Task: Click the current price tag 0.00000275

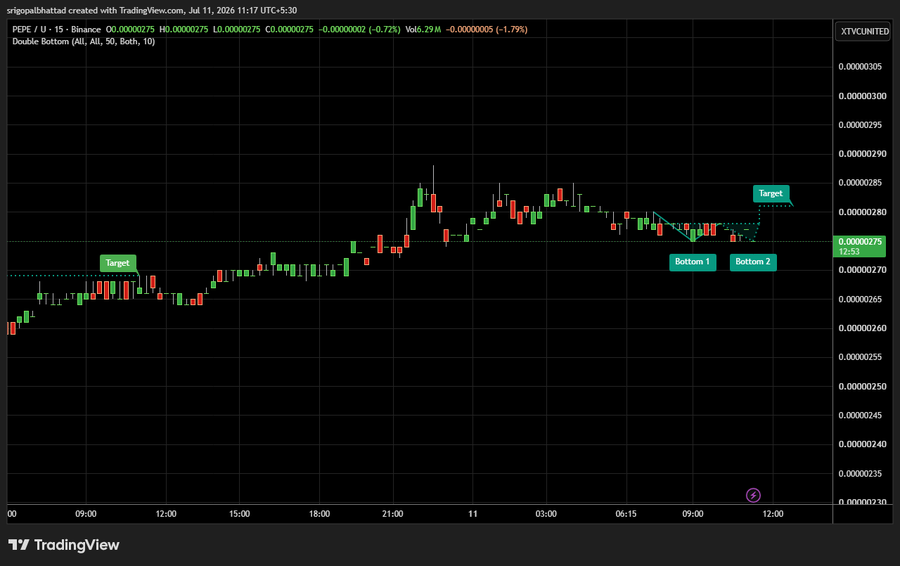Action: pyautogui.click(x=859, y=242)
